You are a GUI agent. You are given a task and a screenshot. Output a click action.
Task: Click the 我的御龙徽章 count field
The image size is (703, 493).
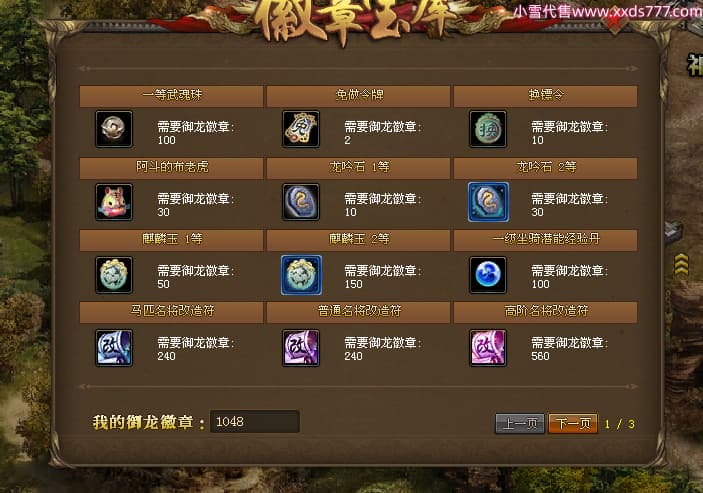pyautogui.click(x=255, y=421)
